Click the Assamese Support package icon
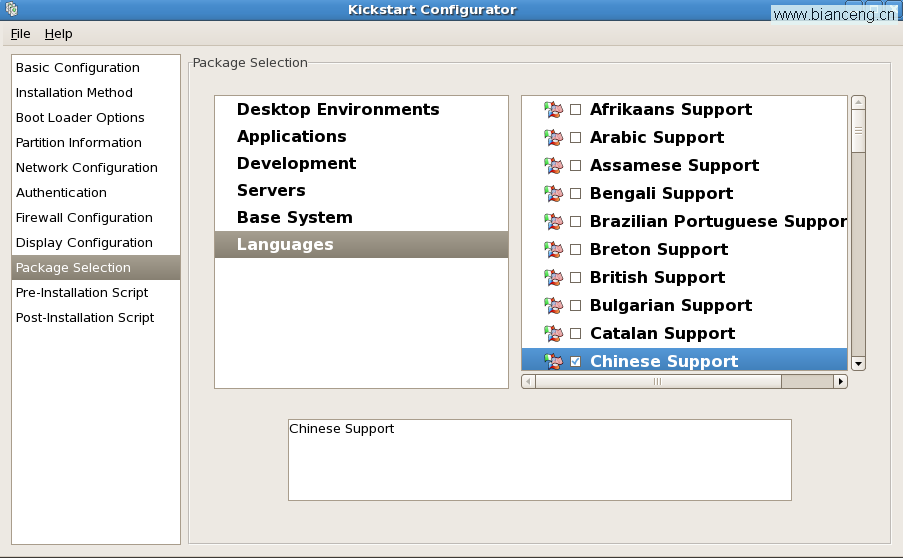 pyautogui.click(x=553, y=166)
